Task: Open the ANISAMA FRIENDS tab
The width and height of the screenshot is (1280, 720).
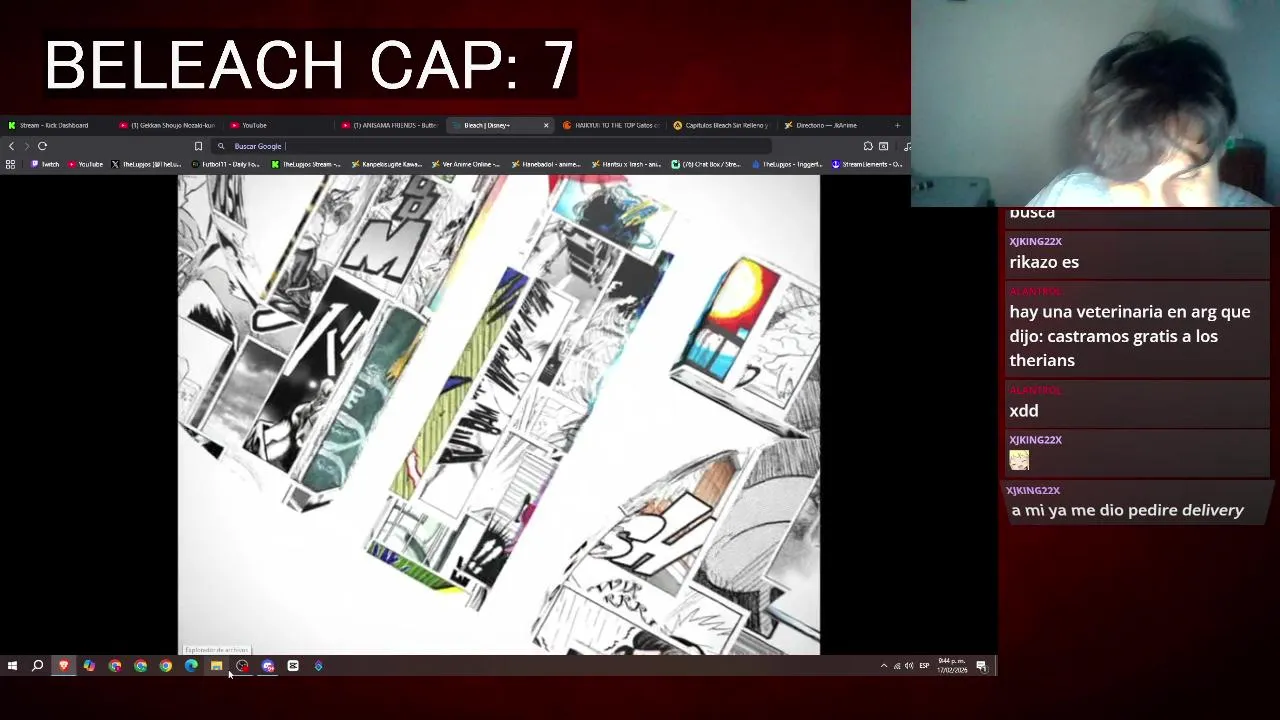Action: click(x=391, y=125)
